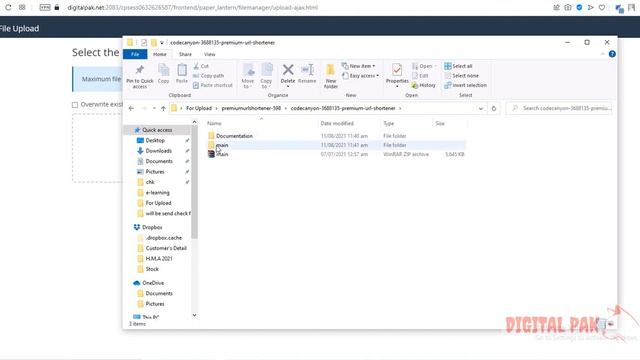
Task: Open the Move to ribbon button
Action: [248, 76]
